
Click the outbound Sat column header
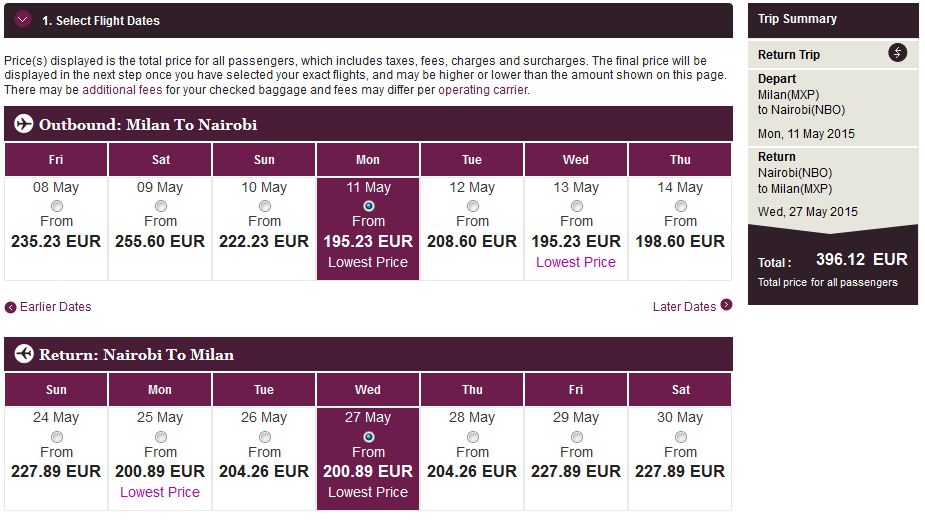160,160
